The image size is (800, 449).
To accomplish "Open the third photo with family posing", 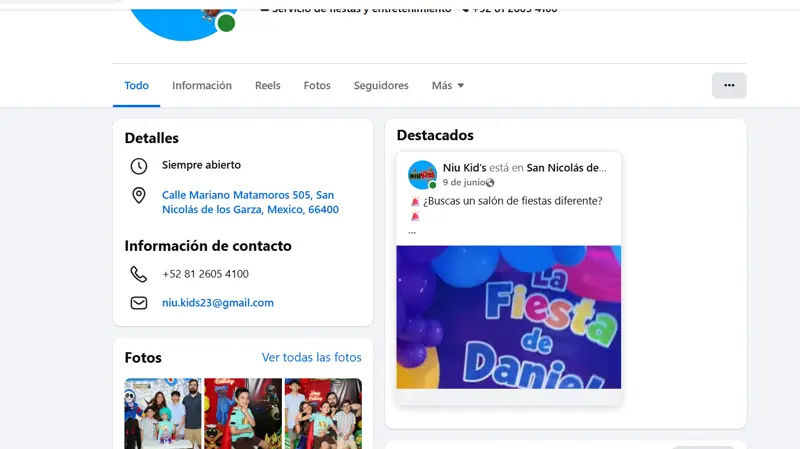I will point(323,413).
